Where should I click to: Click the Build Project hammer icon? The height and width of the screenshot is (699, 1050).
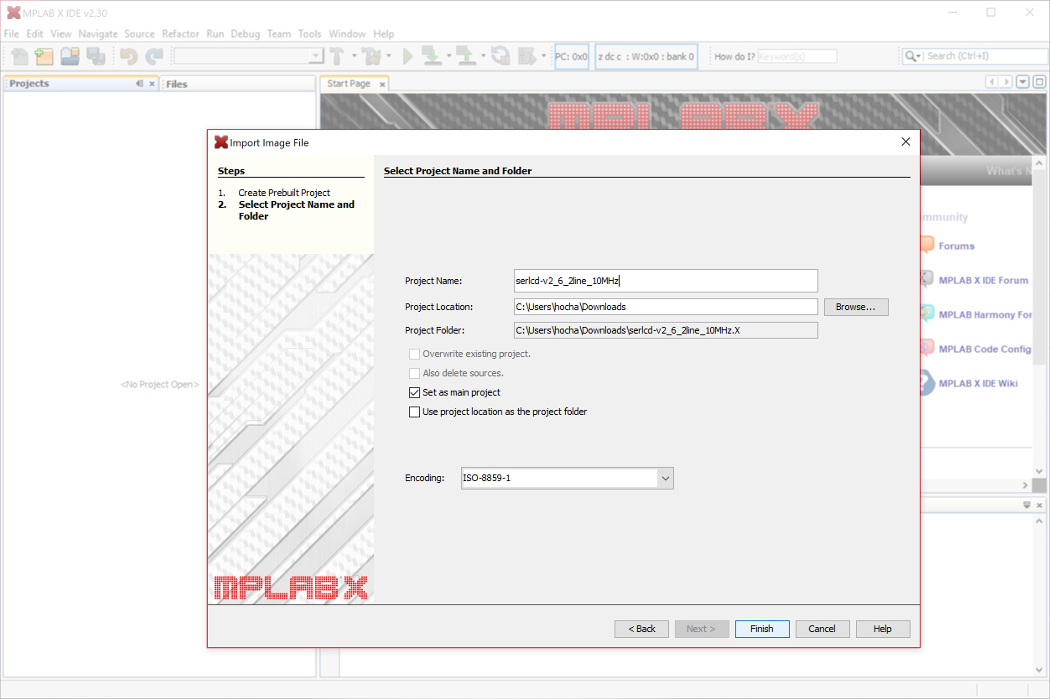tap(337, 56)
